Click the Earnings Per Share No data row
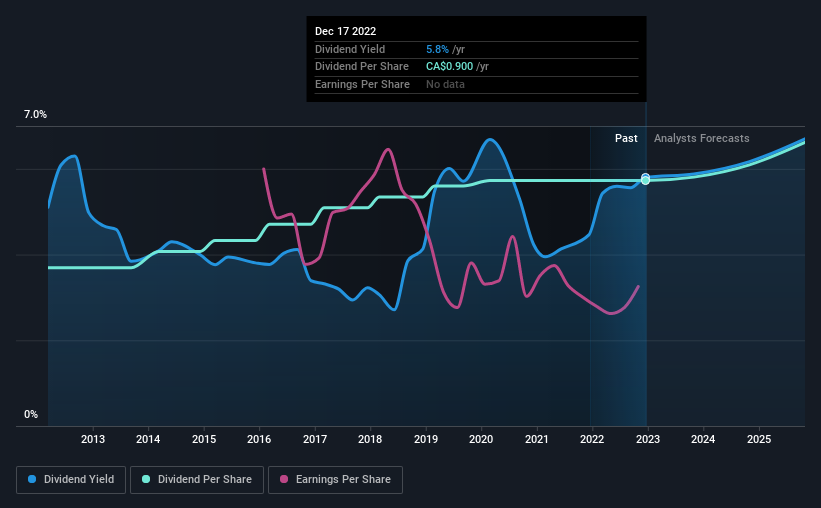This screenshot has width=821, height=508. pos(476,84)
